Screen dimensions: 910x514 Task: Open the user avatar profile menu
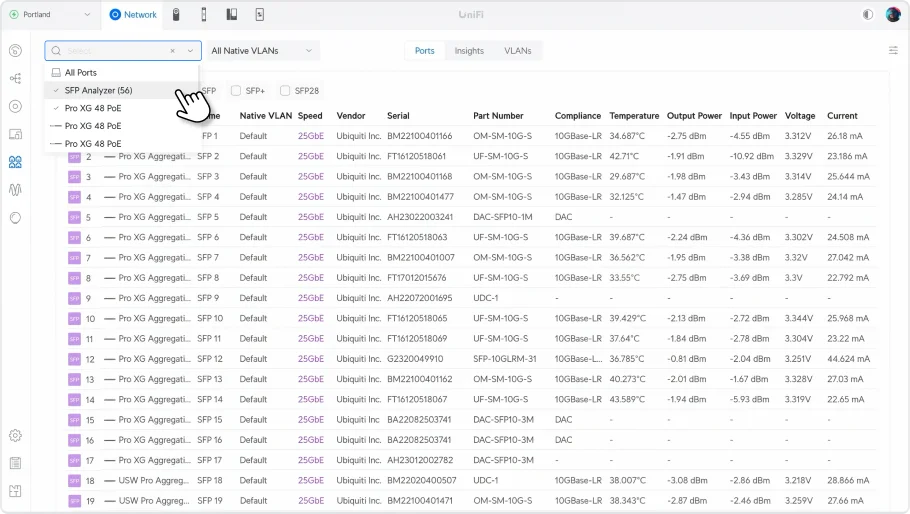click(x=893, y=15)
